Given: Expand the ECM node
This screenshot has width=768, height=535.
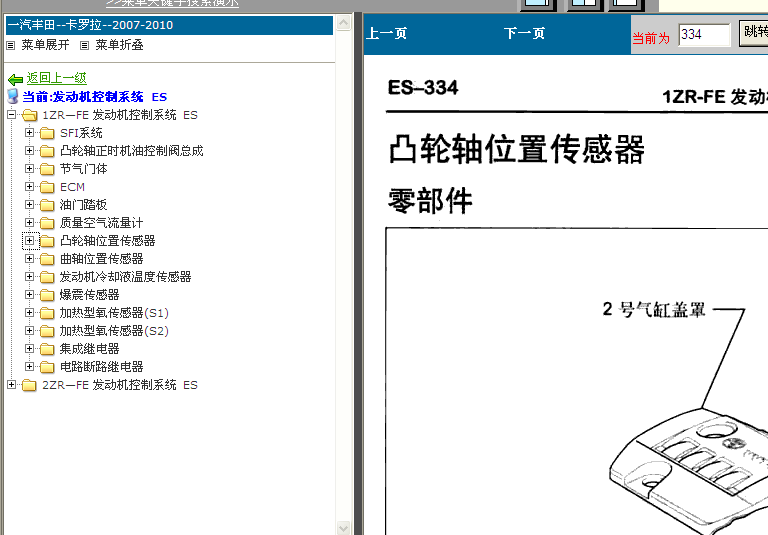Looking at the screenshot, I should 29,187.
